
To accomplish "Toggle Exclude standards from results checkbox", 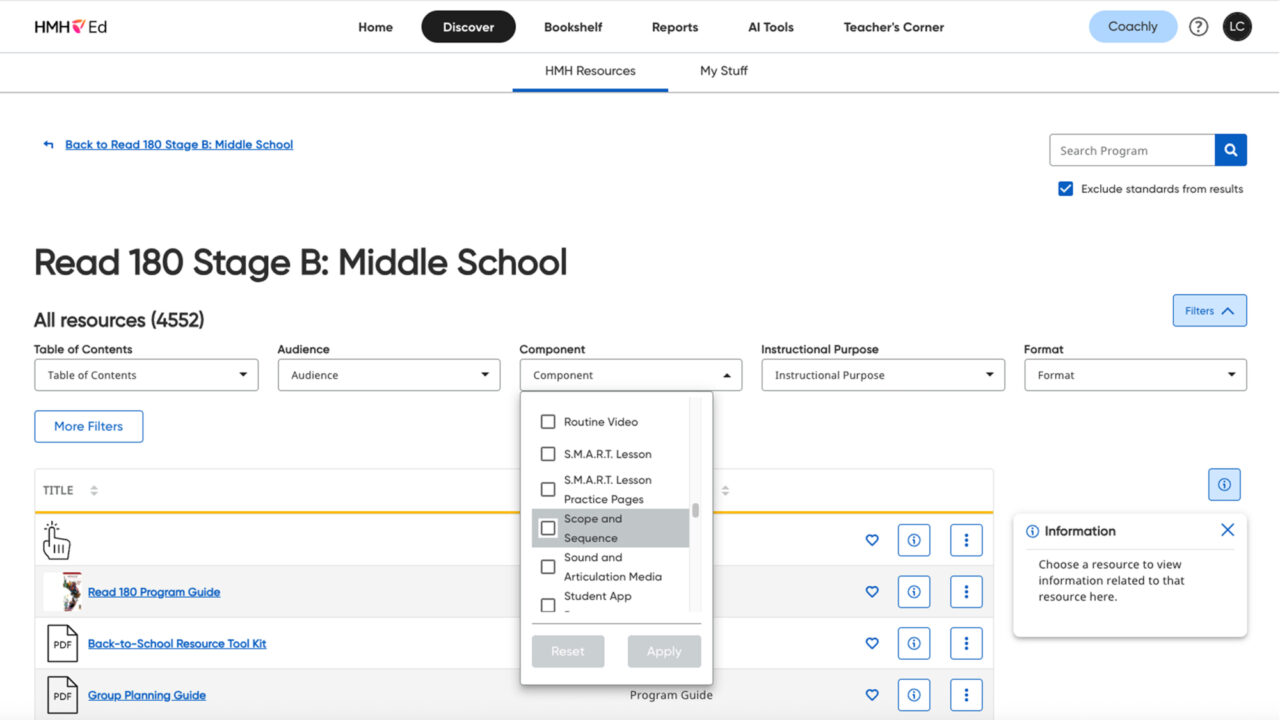I will pos(1066,189).
